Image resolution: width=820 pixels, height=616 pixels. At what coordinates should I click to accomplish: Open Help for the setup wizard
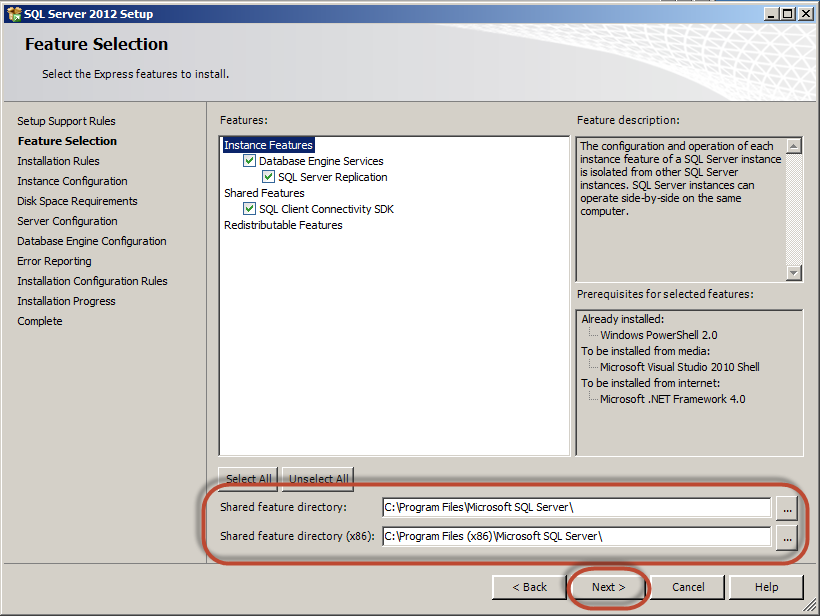pyautogui.click(x=766, y=587)
